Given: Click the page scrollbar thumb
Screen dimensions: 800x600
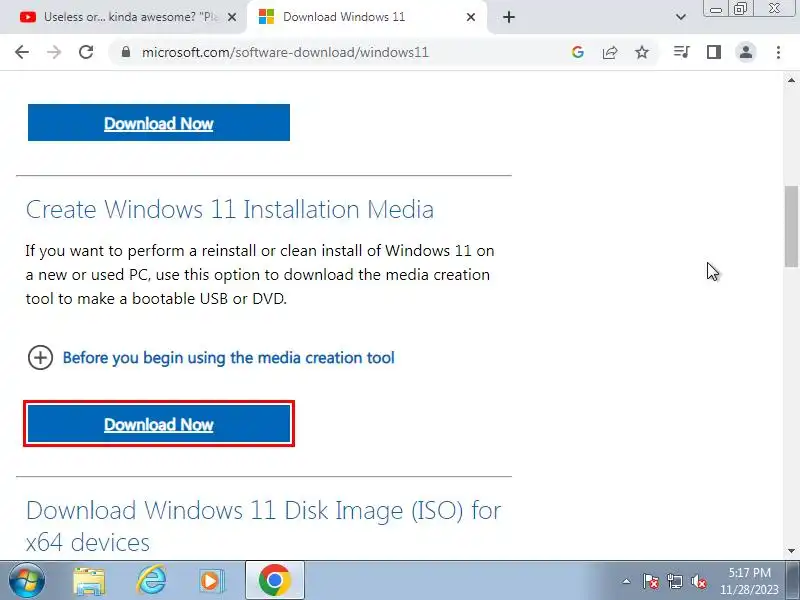Looking at the screenshot, I should pyautogui.click(x=791, y=226).
